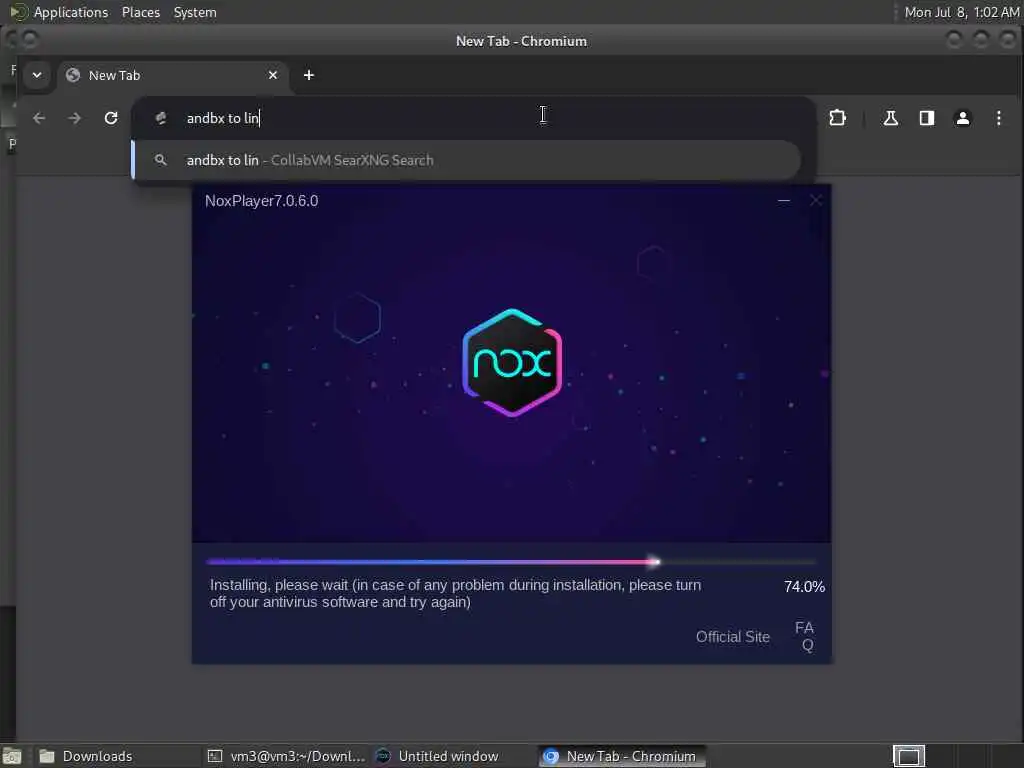Click the Applications menu logo icon
Screen dimensions: 1024x768
[x=18, y=12]
